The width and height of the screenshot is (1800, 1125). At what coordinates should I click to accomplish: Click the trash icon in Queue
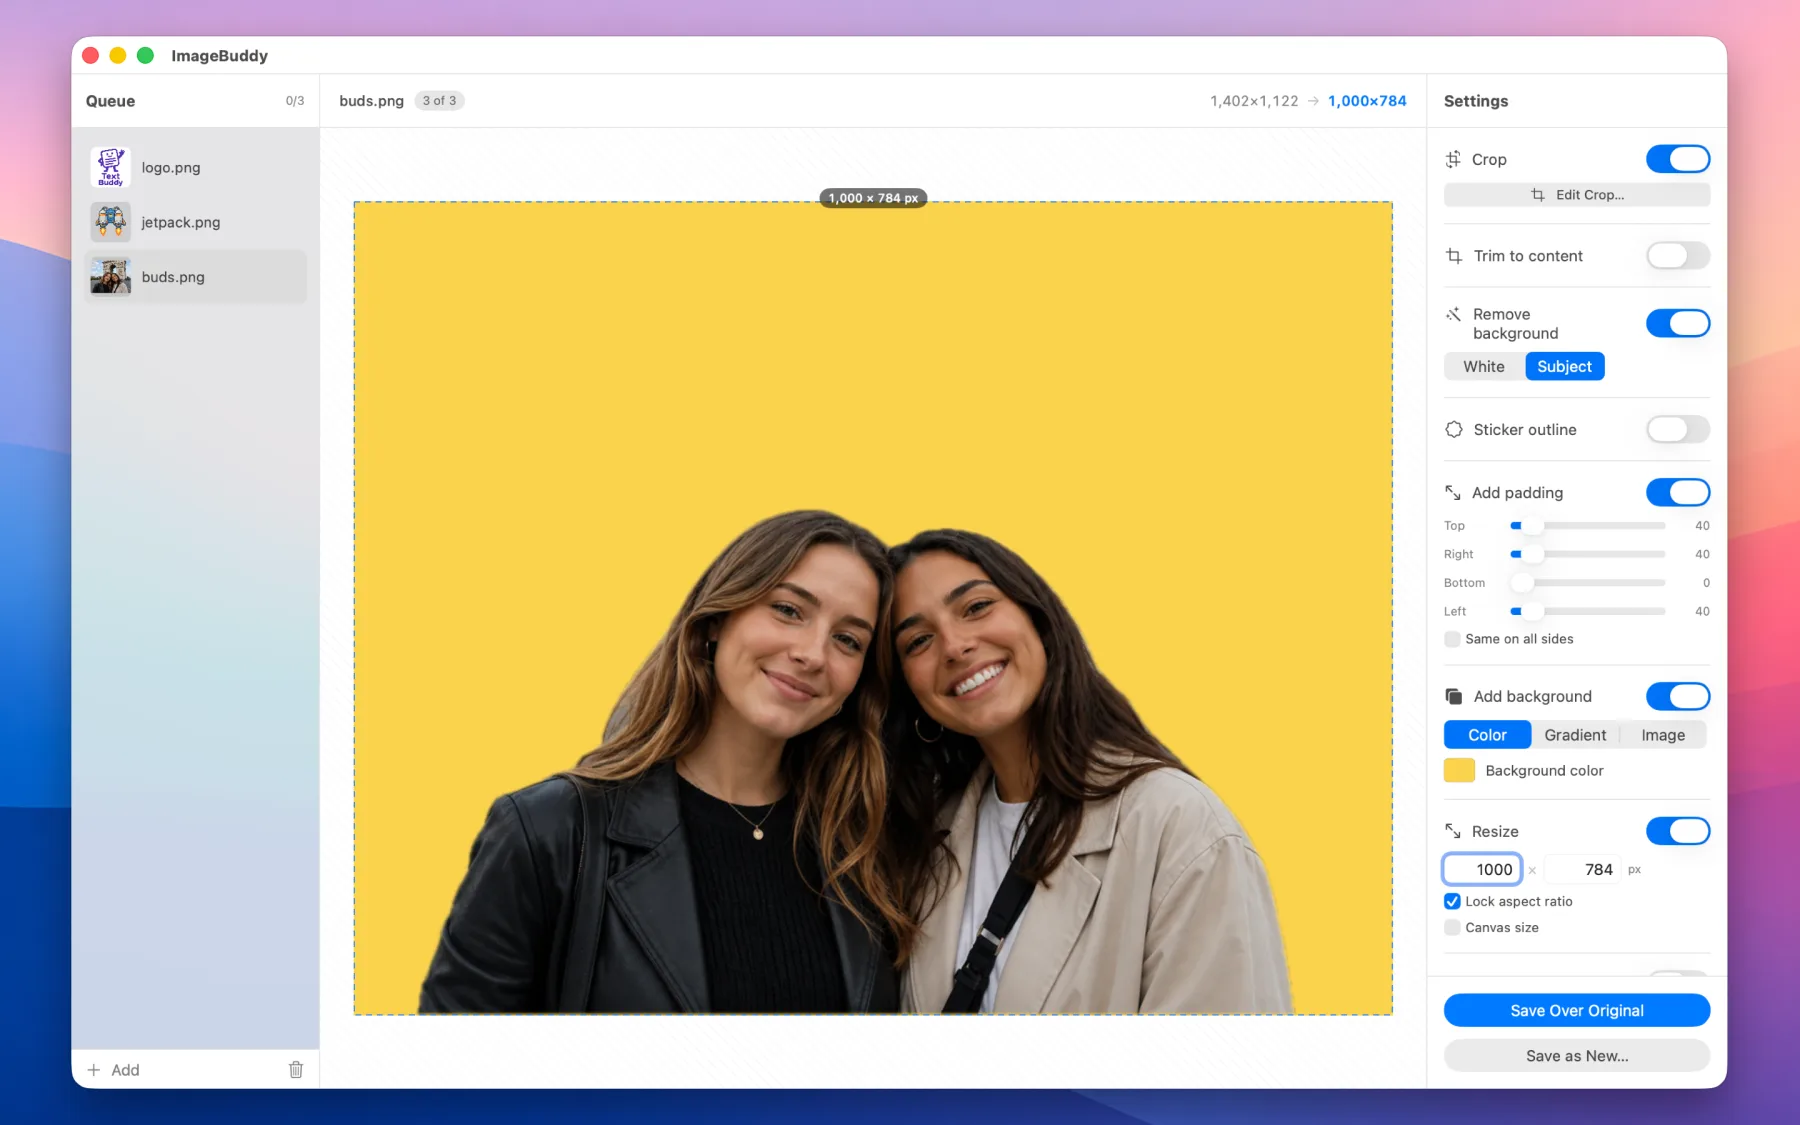click(296, 1070)
